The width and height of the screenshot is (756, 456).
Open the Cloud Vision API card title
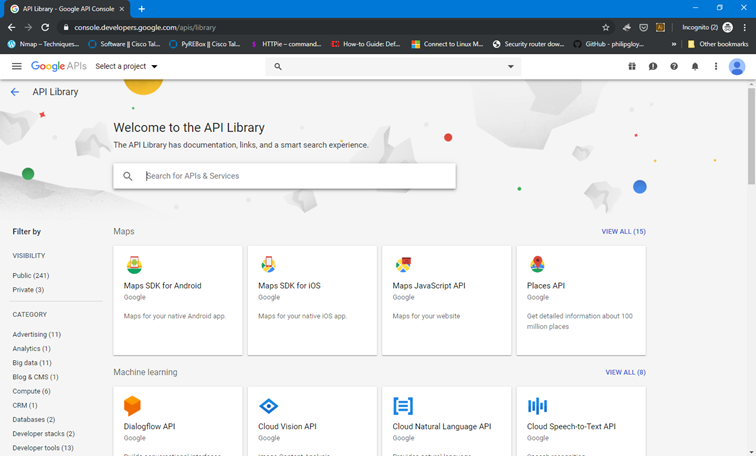pos(287,427)
